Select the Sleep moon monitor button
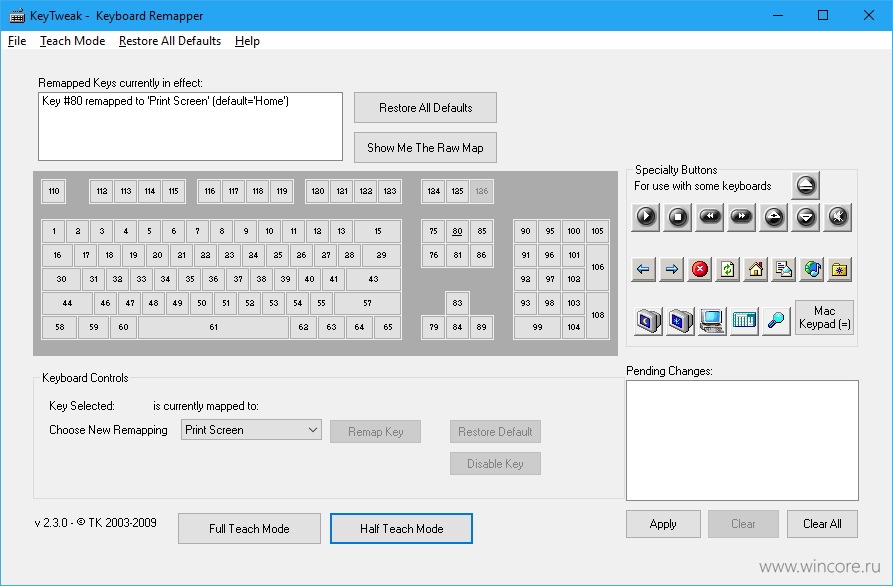Viewport: 893px width, 586px height. [648, 321]
